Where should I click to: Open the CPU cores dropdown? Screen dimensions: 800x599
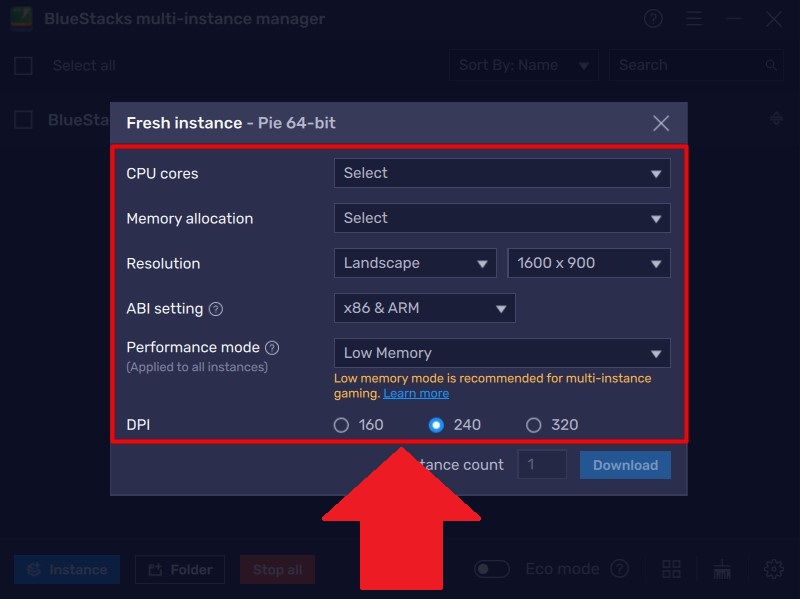(x=501, y=173)
